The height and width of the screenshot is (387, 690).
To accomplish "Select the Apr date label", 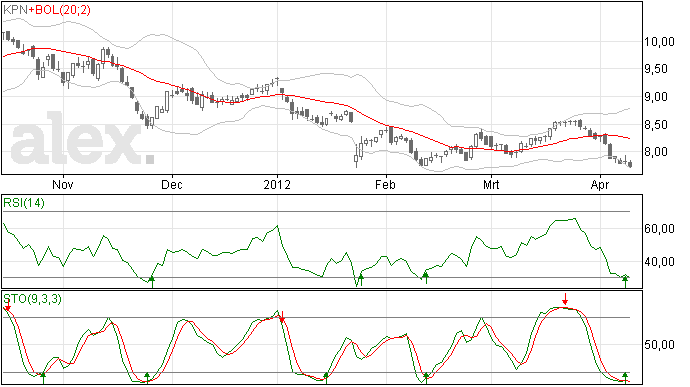I will 600,184.
